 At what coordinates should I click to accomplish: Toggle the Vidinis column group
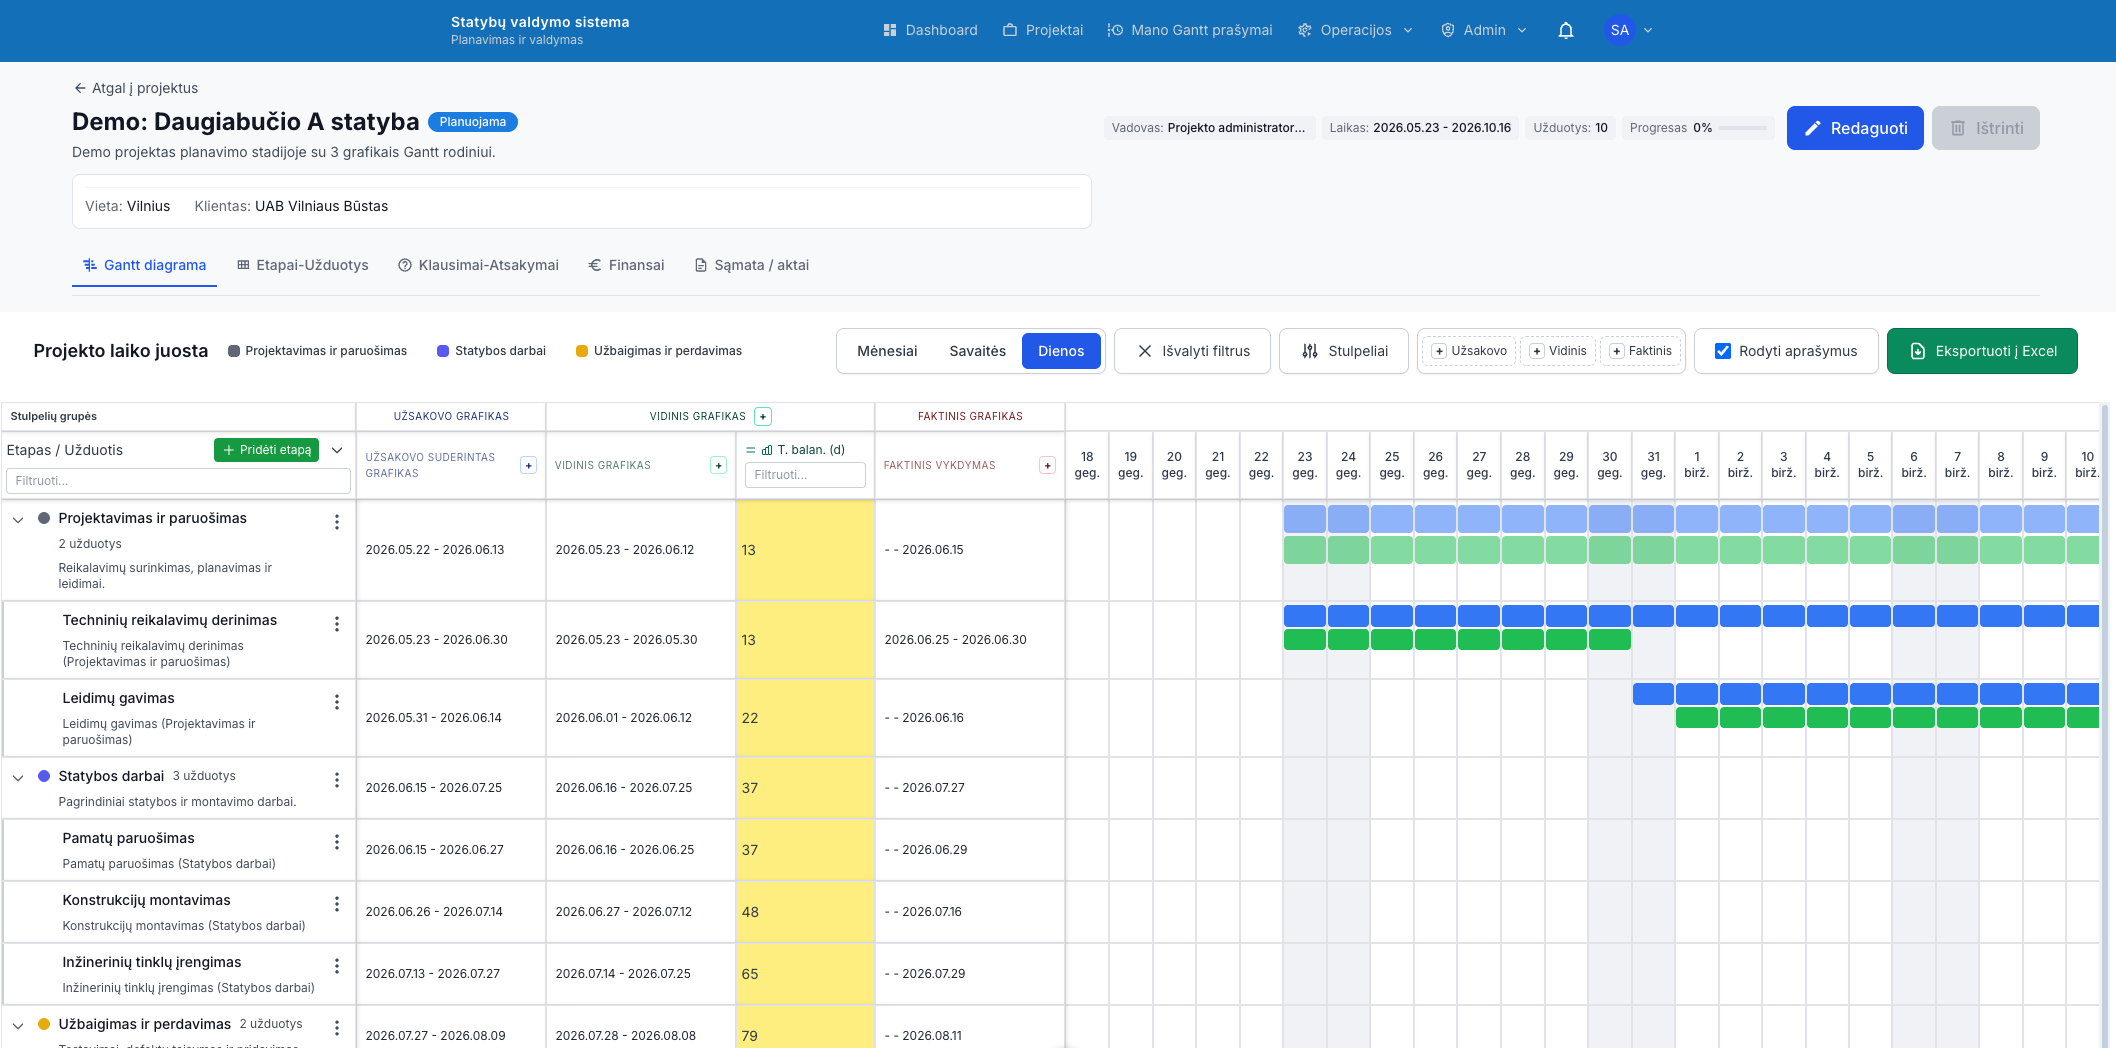pyautogui.click(x=1559, y=351)
